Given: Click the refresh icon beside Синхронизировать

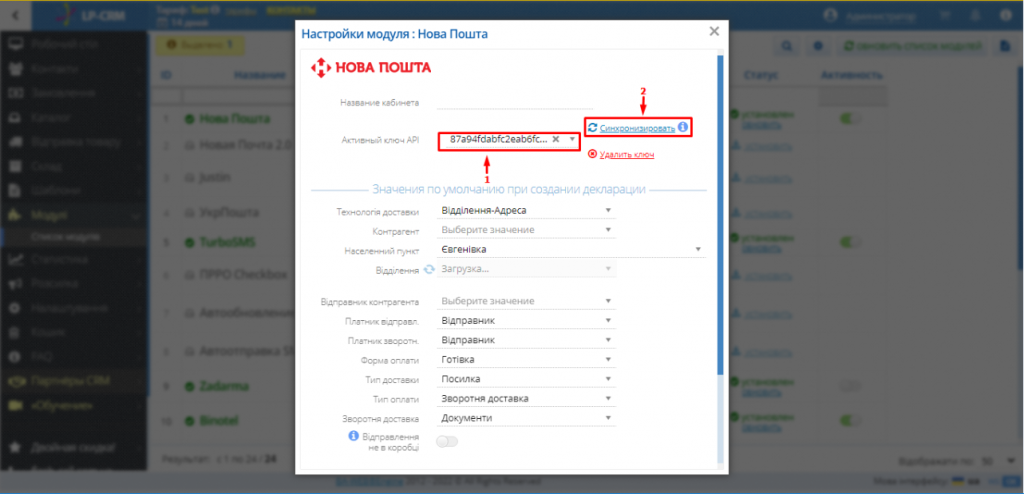Looking at the screenshot, I should pos(592,127).
